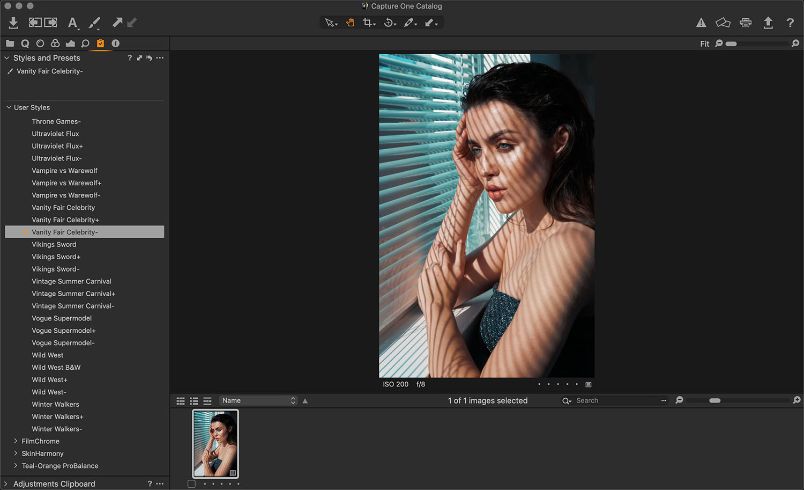Open the Library folder tool tab

pyautogui.click(x=10, y=44)
